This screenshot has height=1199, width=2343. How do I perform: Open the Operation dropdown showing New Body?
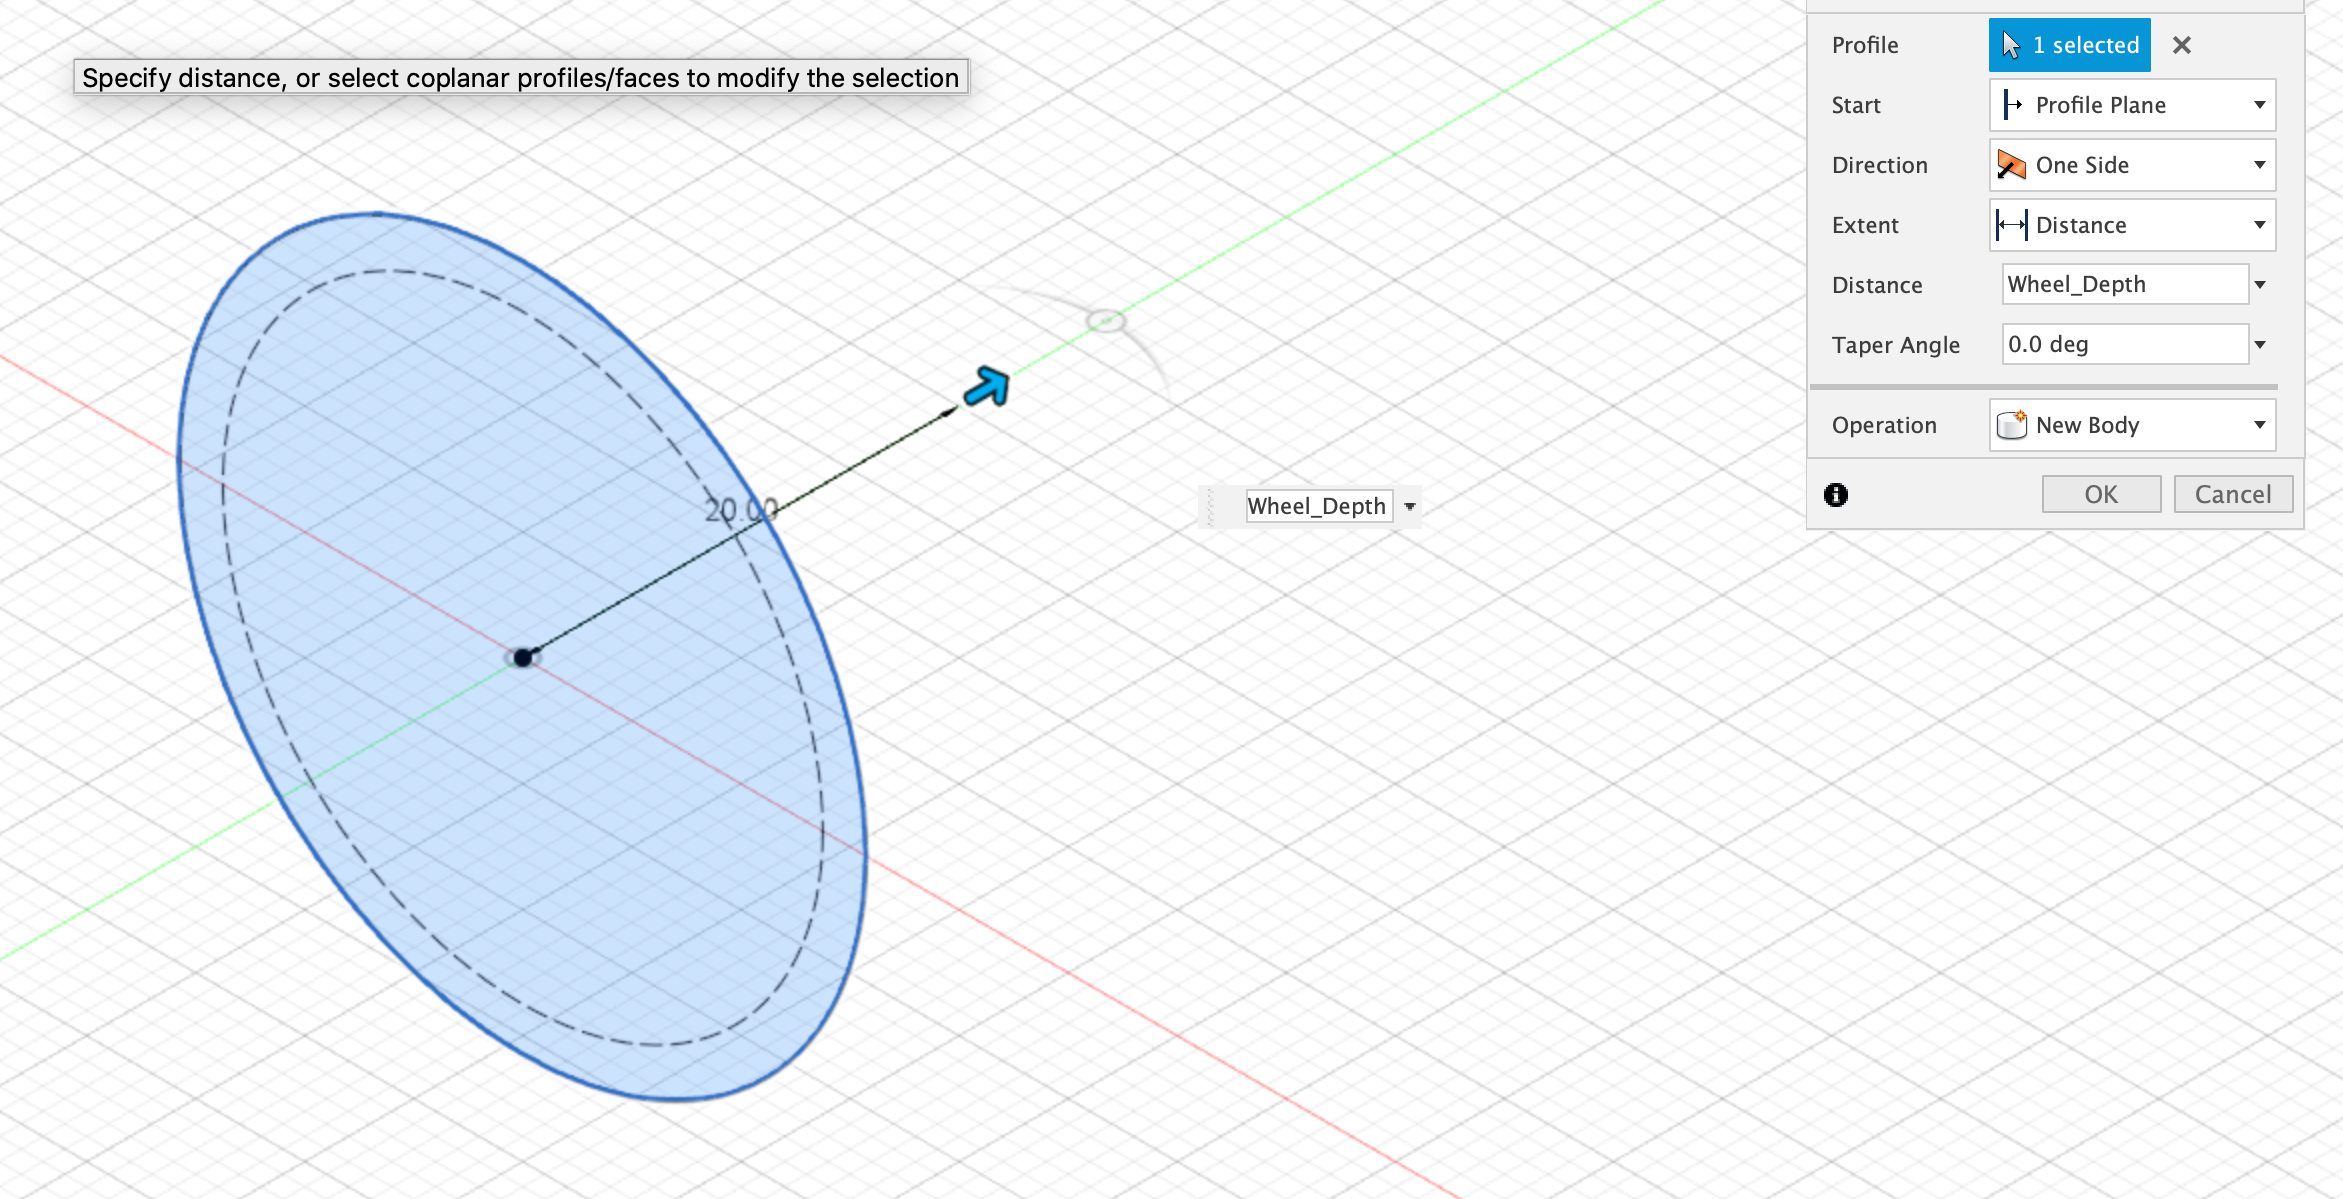point(2132,425)
